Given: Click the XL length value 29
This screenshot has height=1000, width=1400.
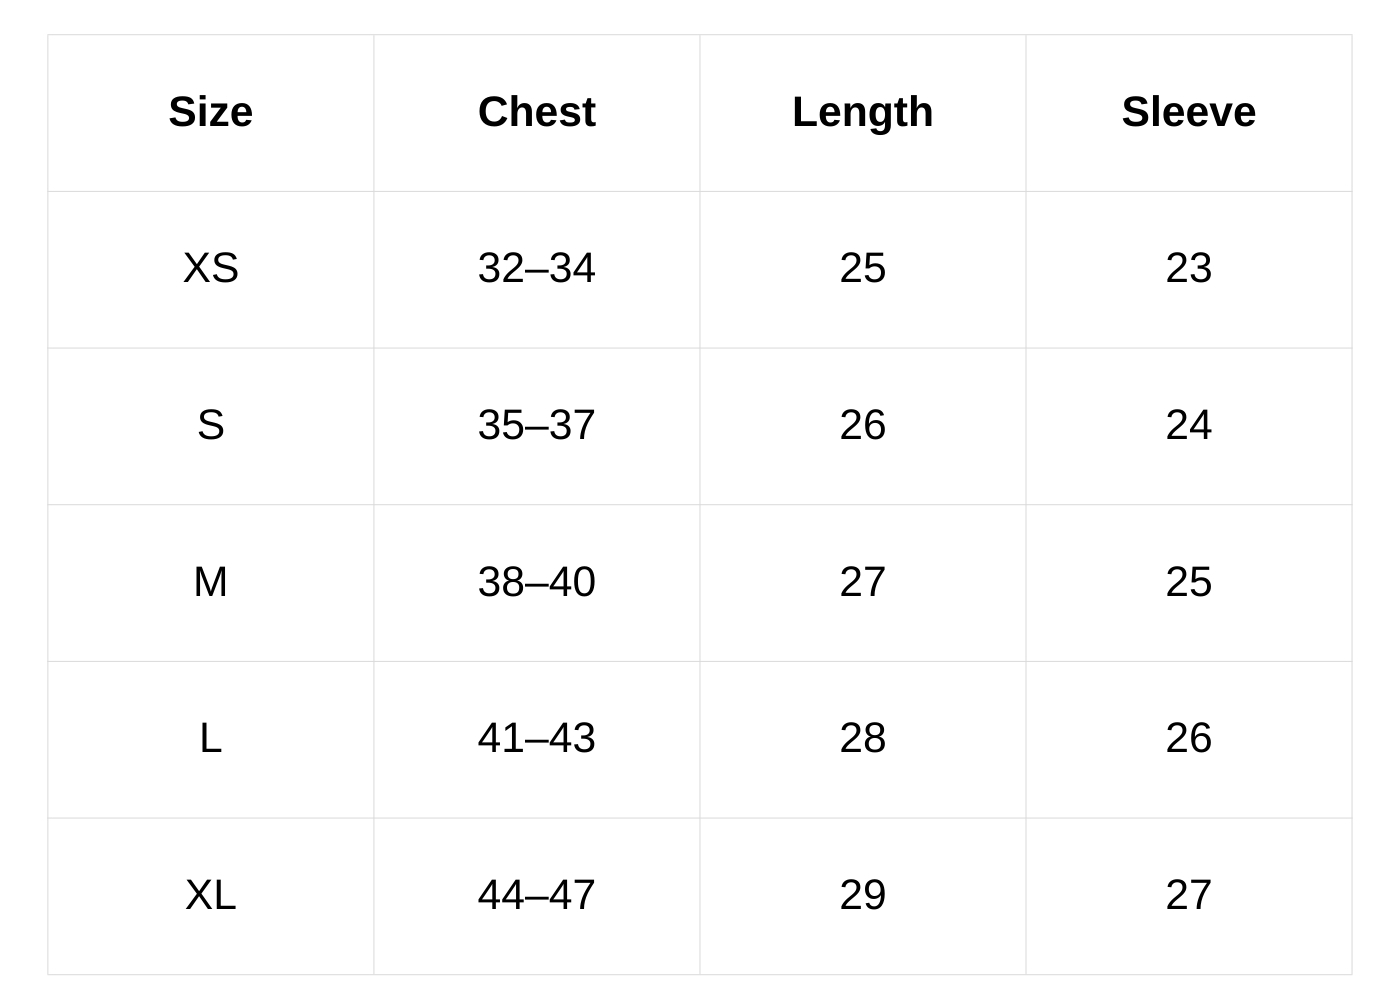Looking at the screenshot, I should (x=862, y=895).
